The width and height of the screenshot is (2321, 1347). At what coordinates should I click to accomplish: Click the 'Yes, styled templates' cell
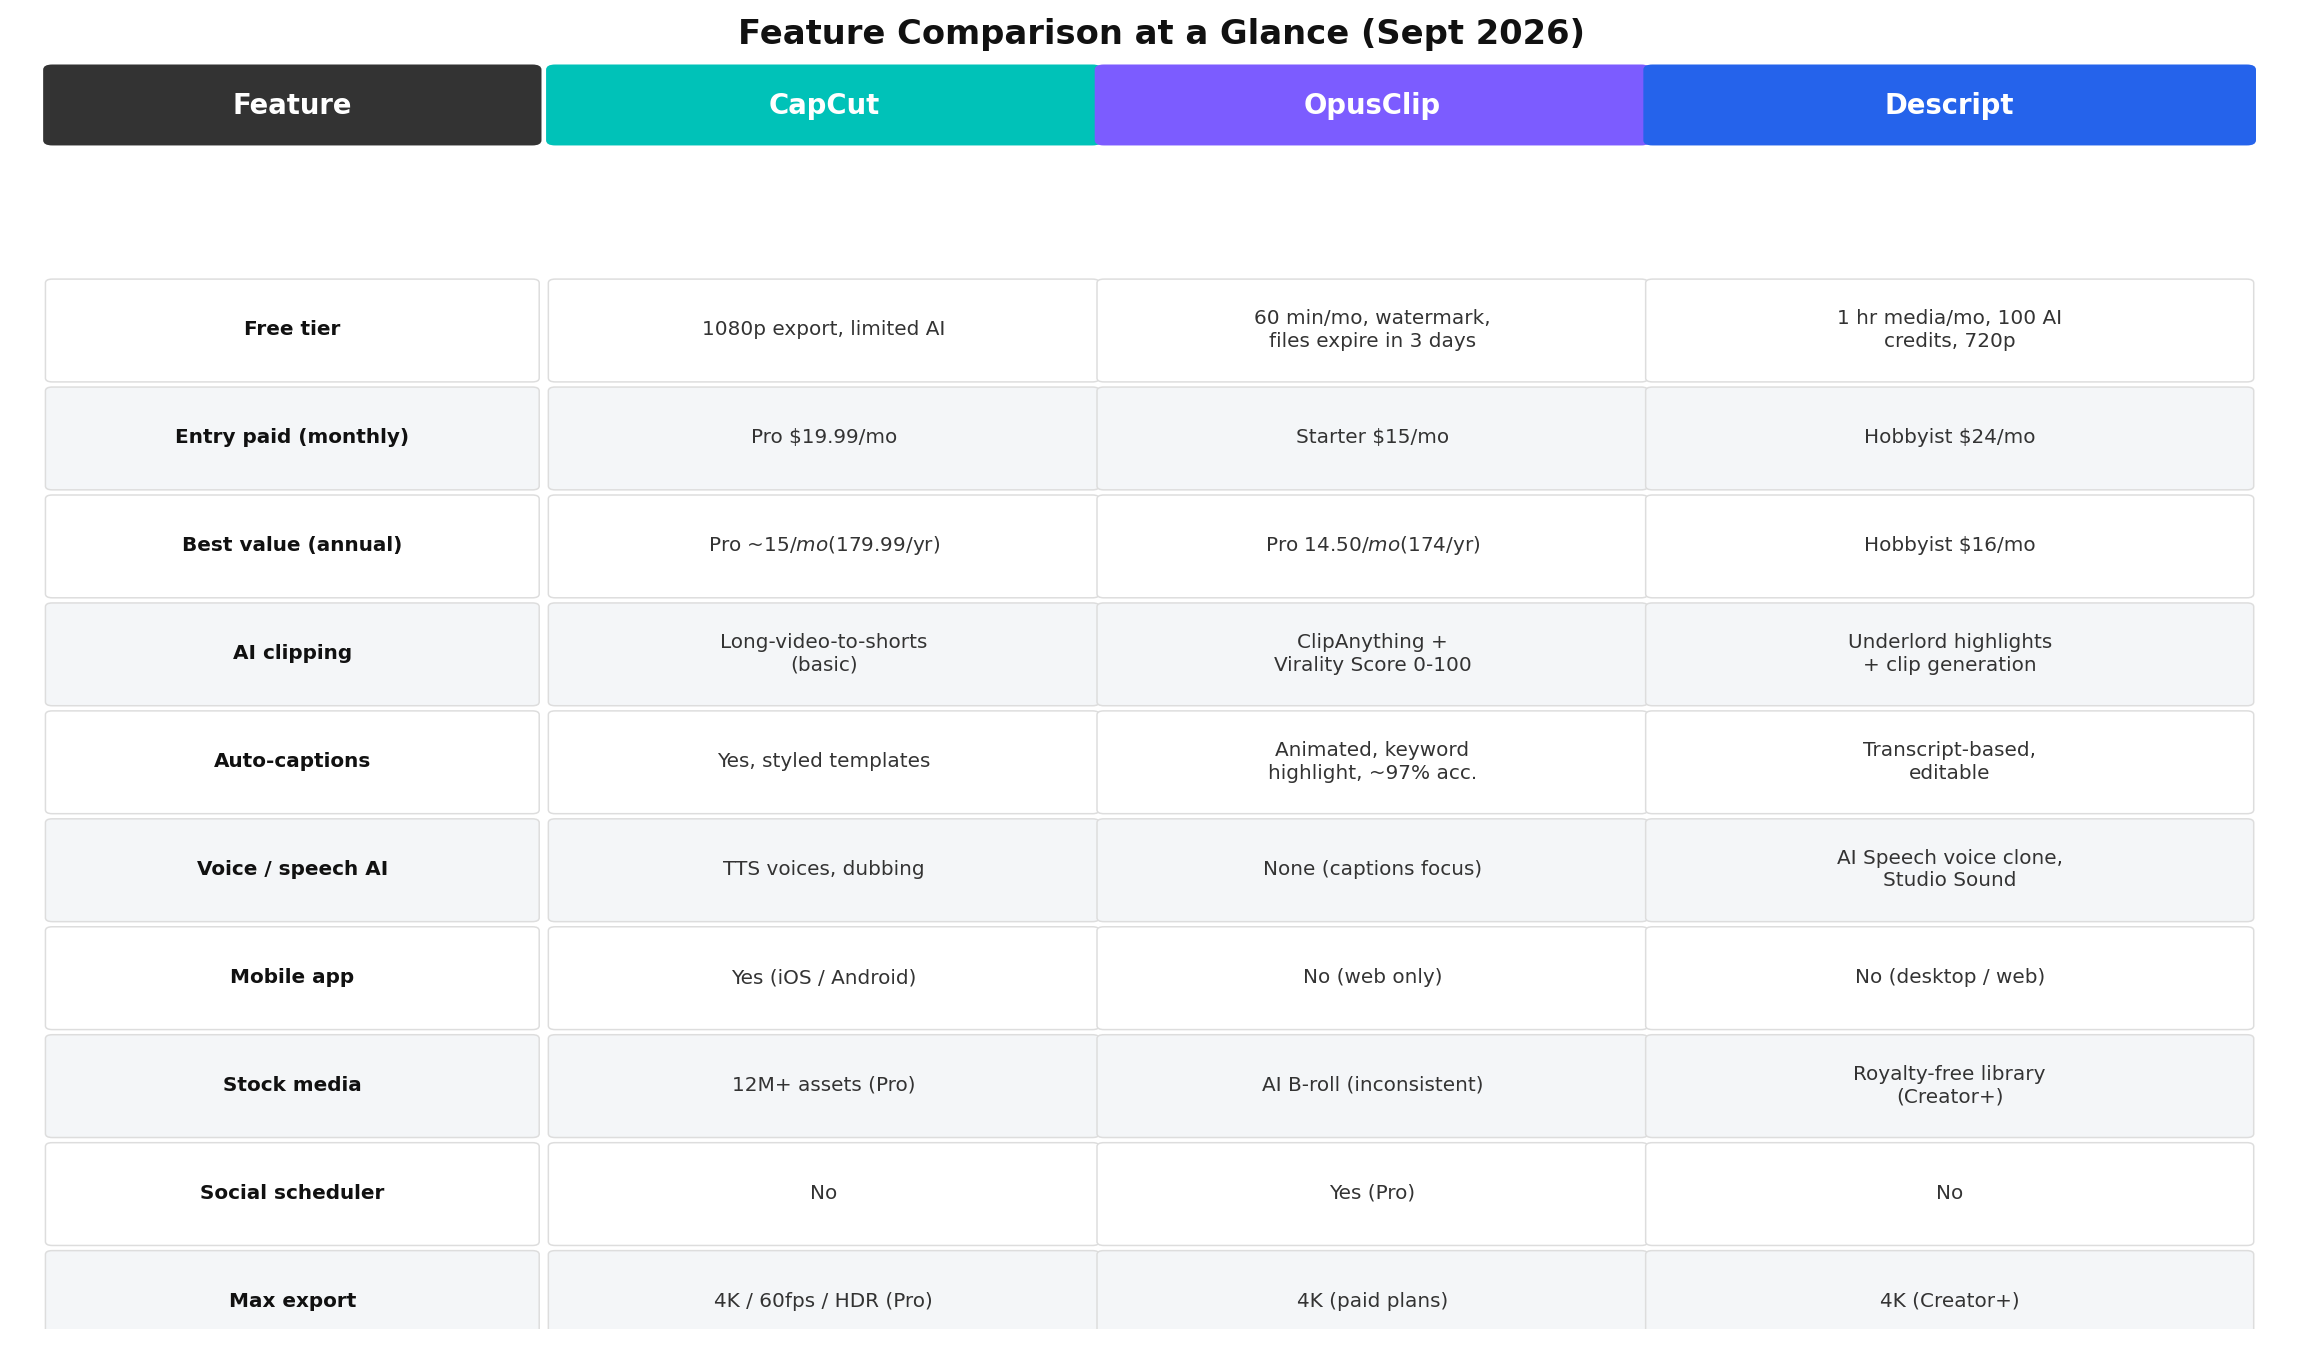coord(823,762)
